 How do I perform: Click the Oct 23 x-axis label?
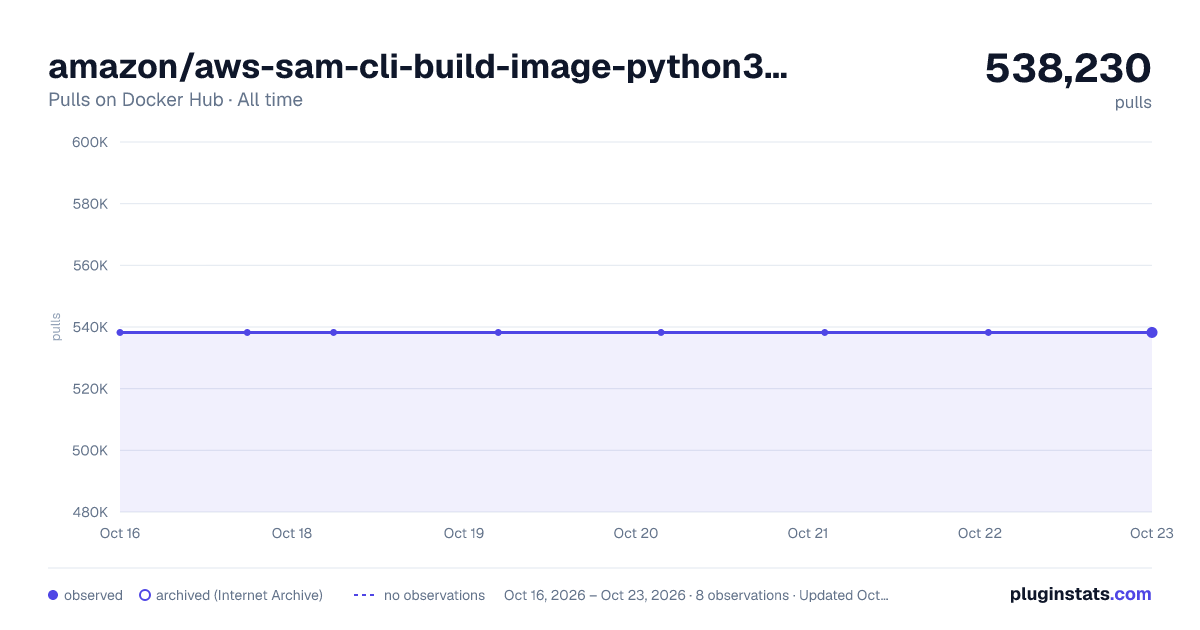(x=1150, y=533)
